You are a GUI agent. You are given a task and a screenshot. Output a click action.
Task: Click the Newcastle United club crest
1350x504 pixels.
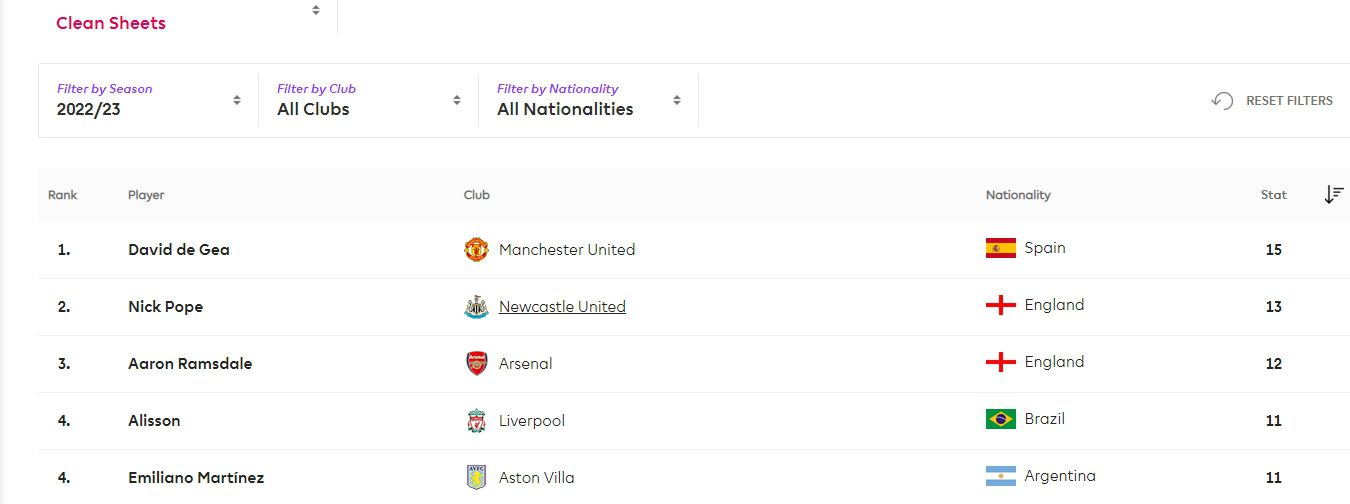pyautogui.click(x=476, y=306)
